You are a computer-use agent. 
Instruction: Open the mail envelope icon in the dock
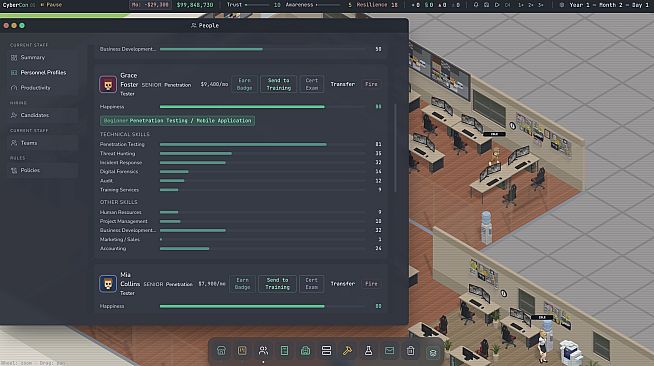click(x=390, y=351)
